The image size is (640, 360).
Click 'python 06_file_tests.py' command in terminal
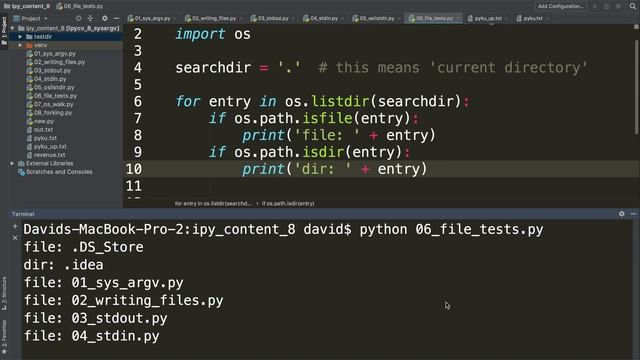pos(451,229)
